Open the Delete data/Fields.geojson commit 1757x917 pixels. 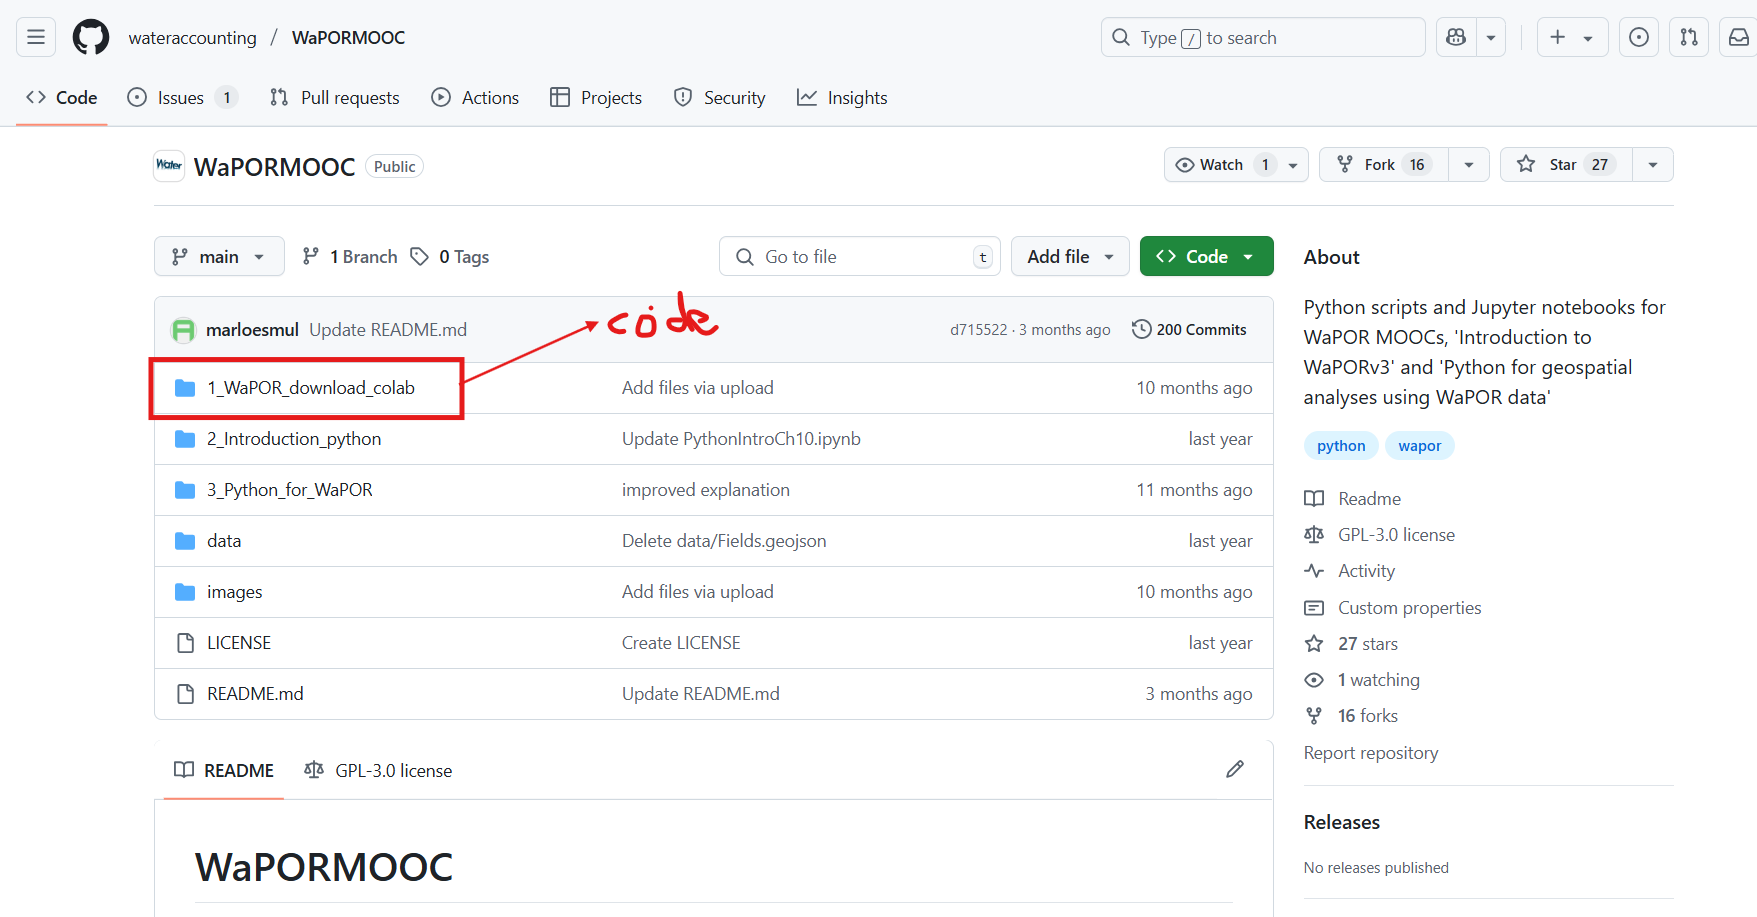click(724, 541)
